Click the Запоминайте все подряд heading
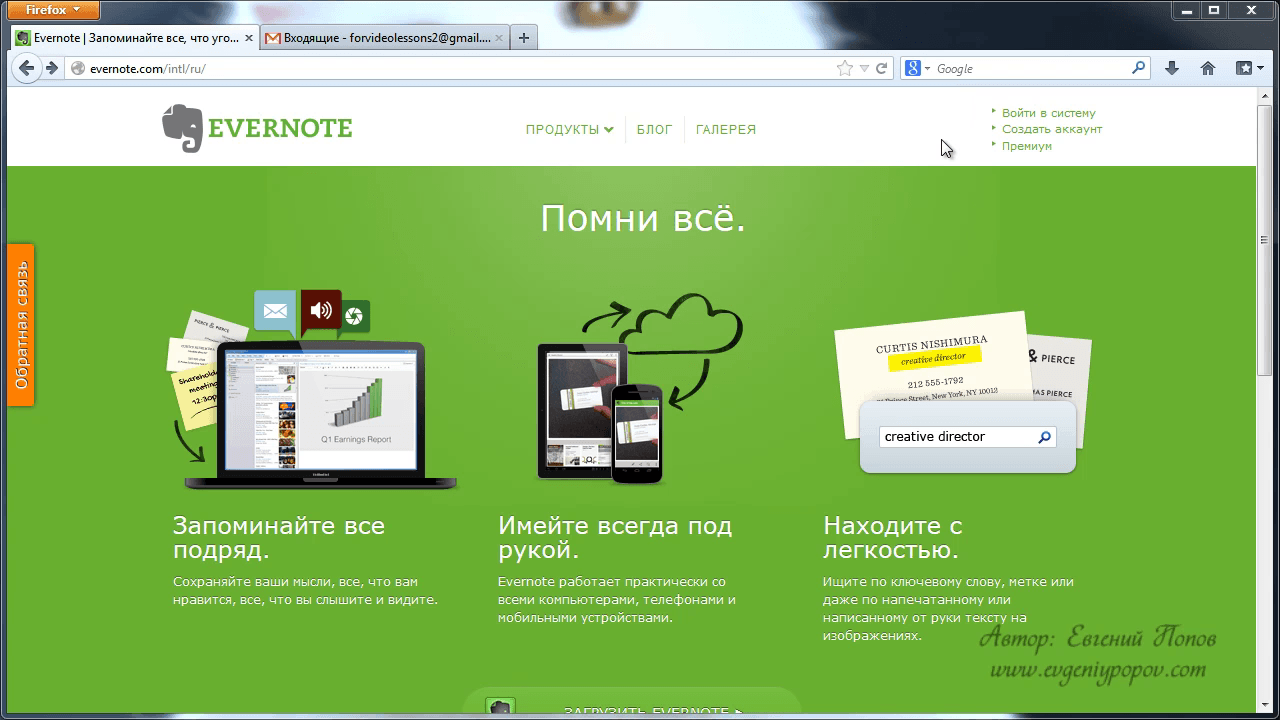The image size is (1280, 720). click(279, 538)
